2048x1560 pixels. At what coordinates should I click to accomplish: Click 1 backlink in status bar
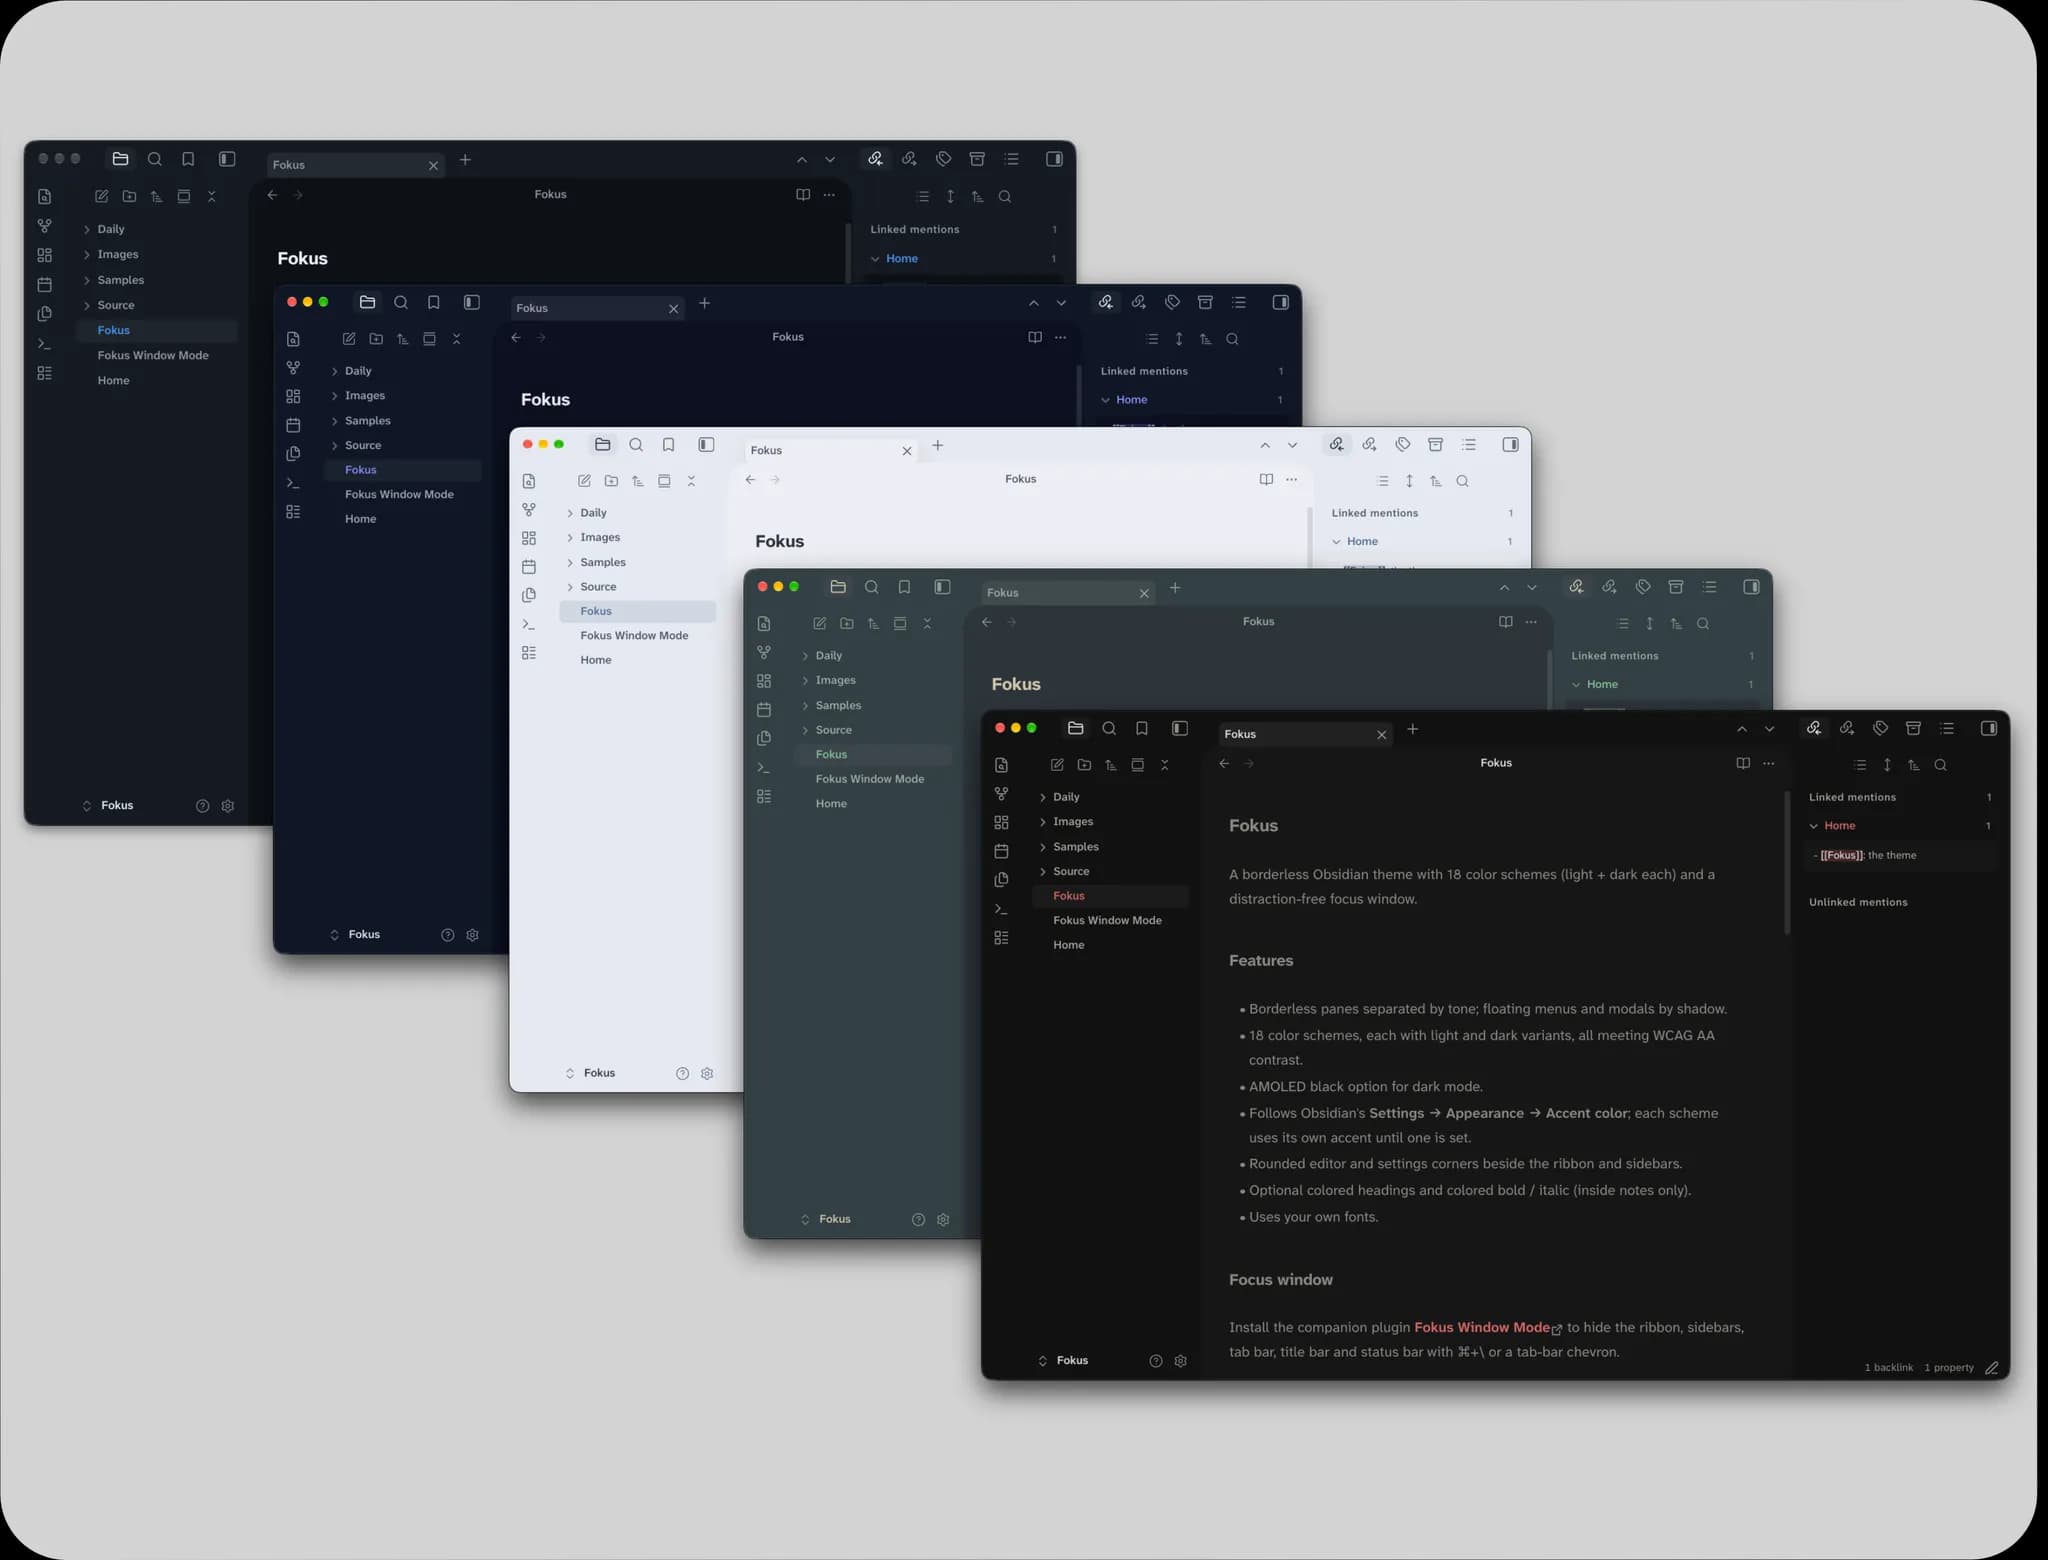pos(1888,1367)
